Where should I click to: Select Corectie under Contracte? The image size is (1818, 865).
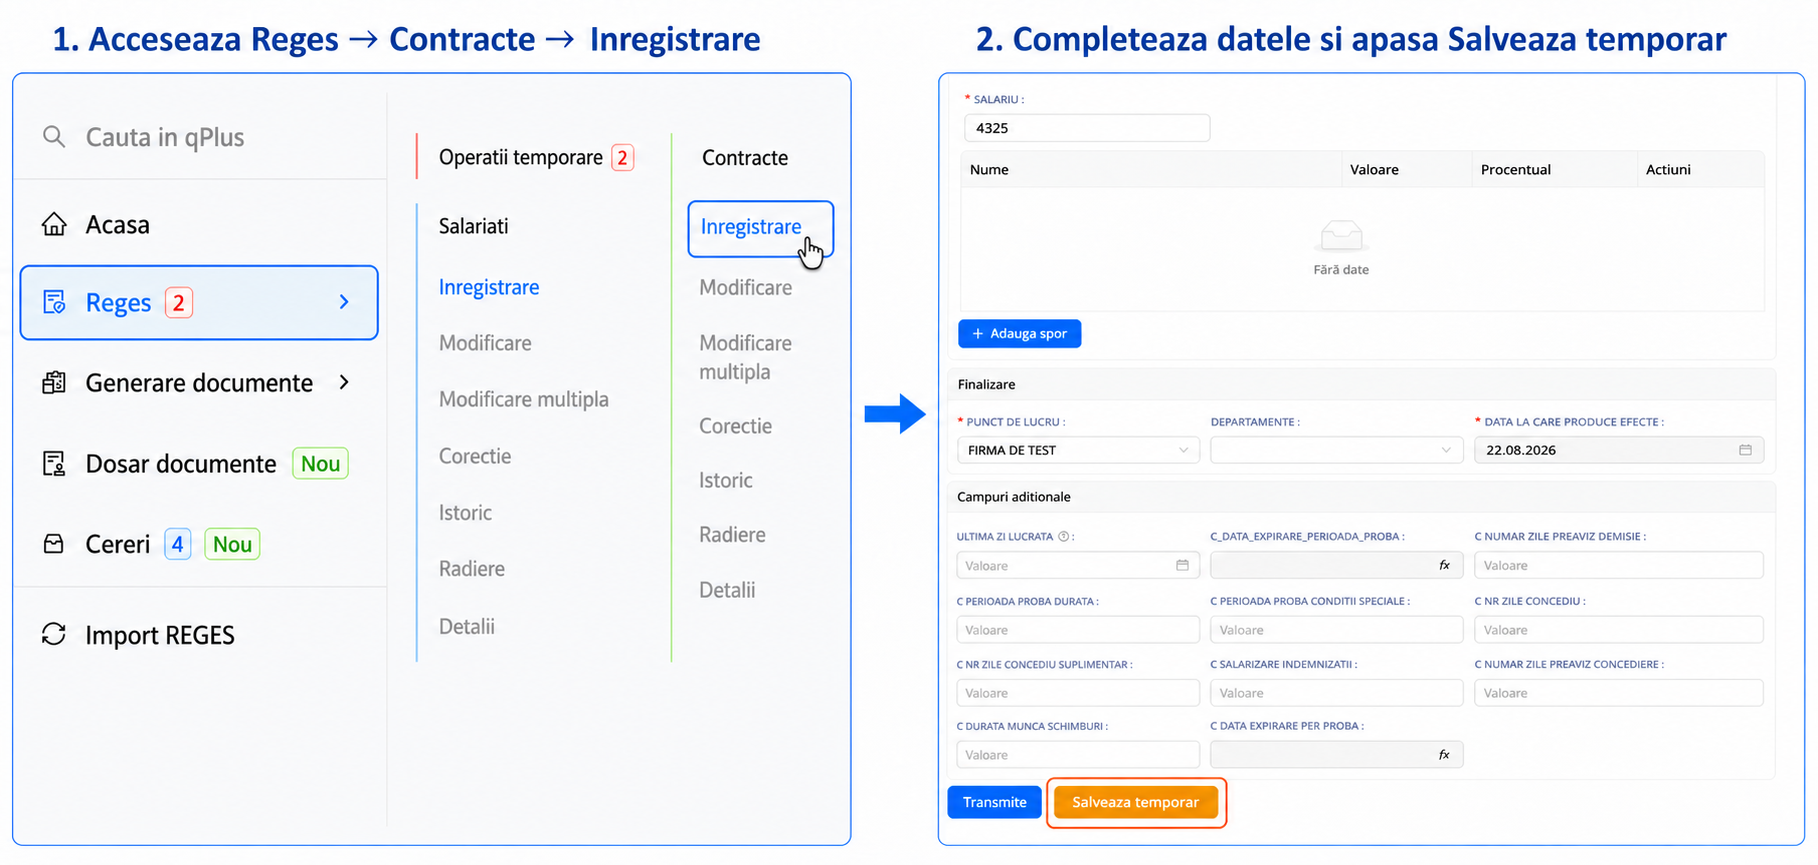point(736,426)
